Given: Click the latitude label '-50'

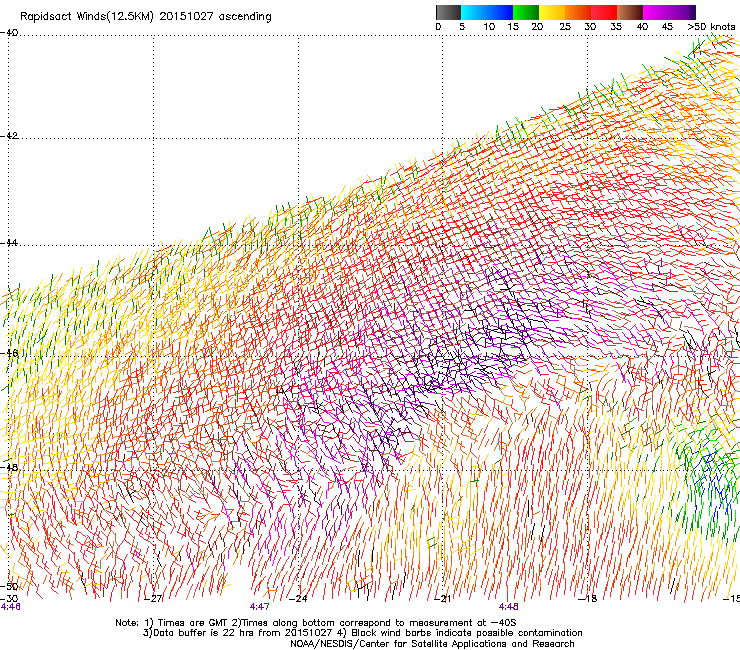Looking at the screenshot, I should [9, 586].
